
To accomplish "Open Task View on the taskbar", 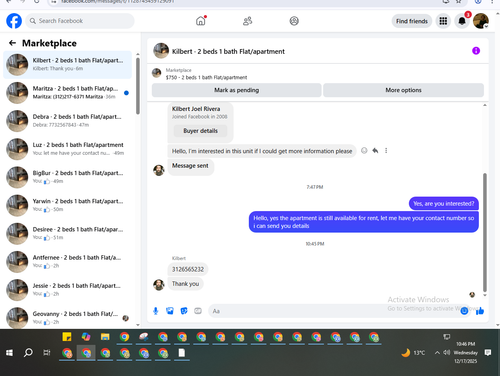I will (47, 353).
